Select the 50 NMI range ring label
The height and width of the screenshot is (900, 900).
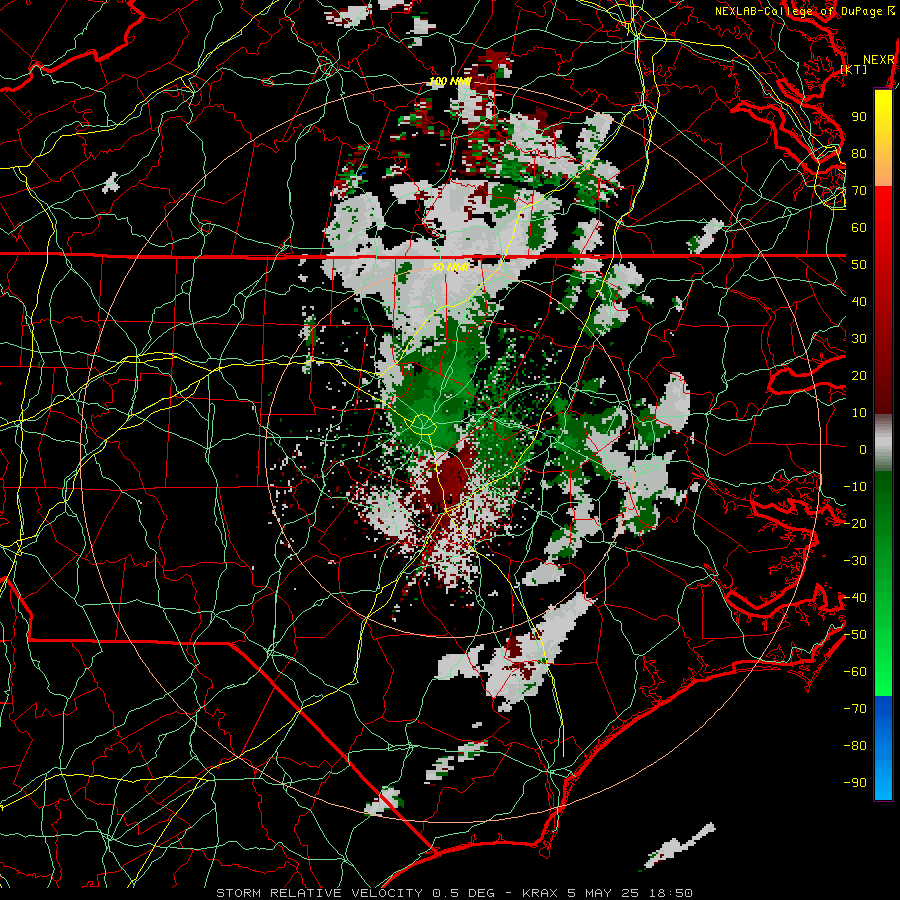click(x=450, y=267)
